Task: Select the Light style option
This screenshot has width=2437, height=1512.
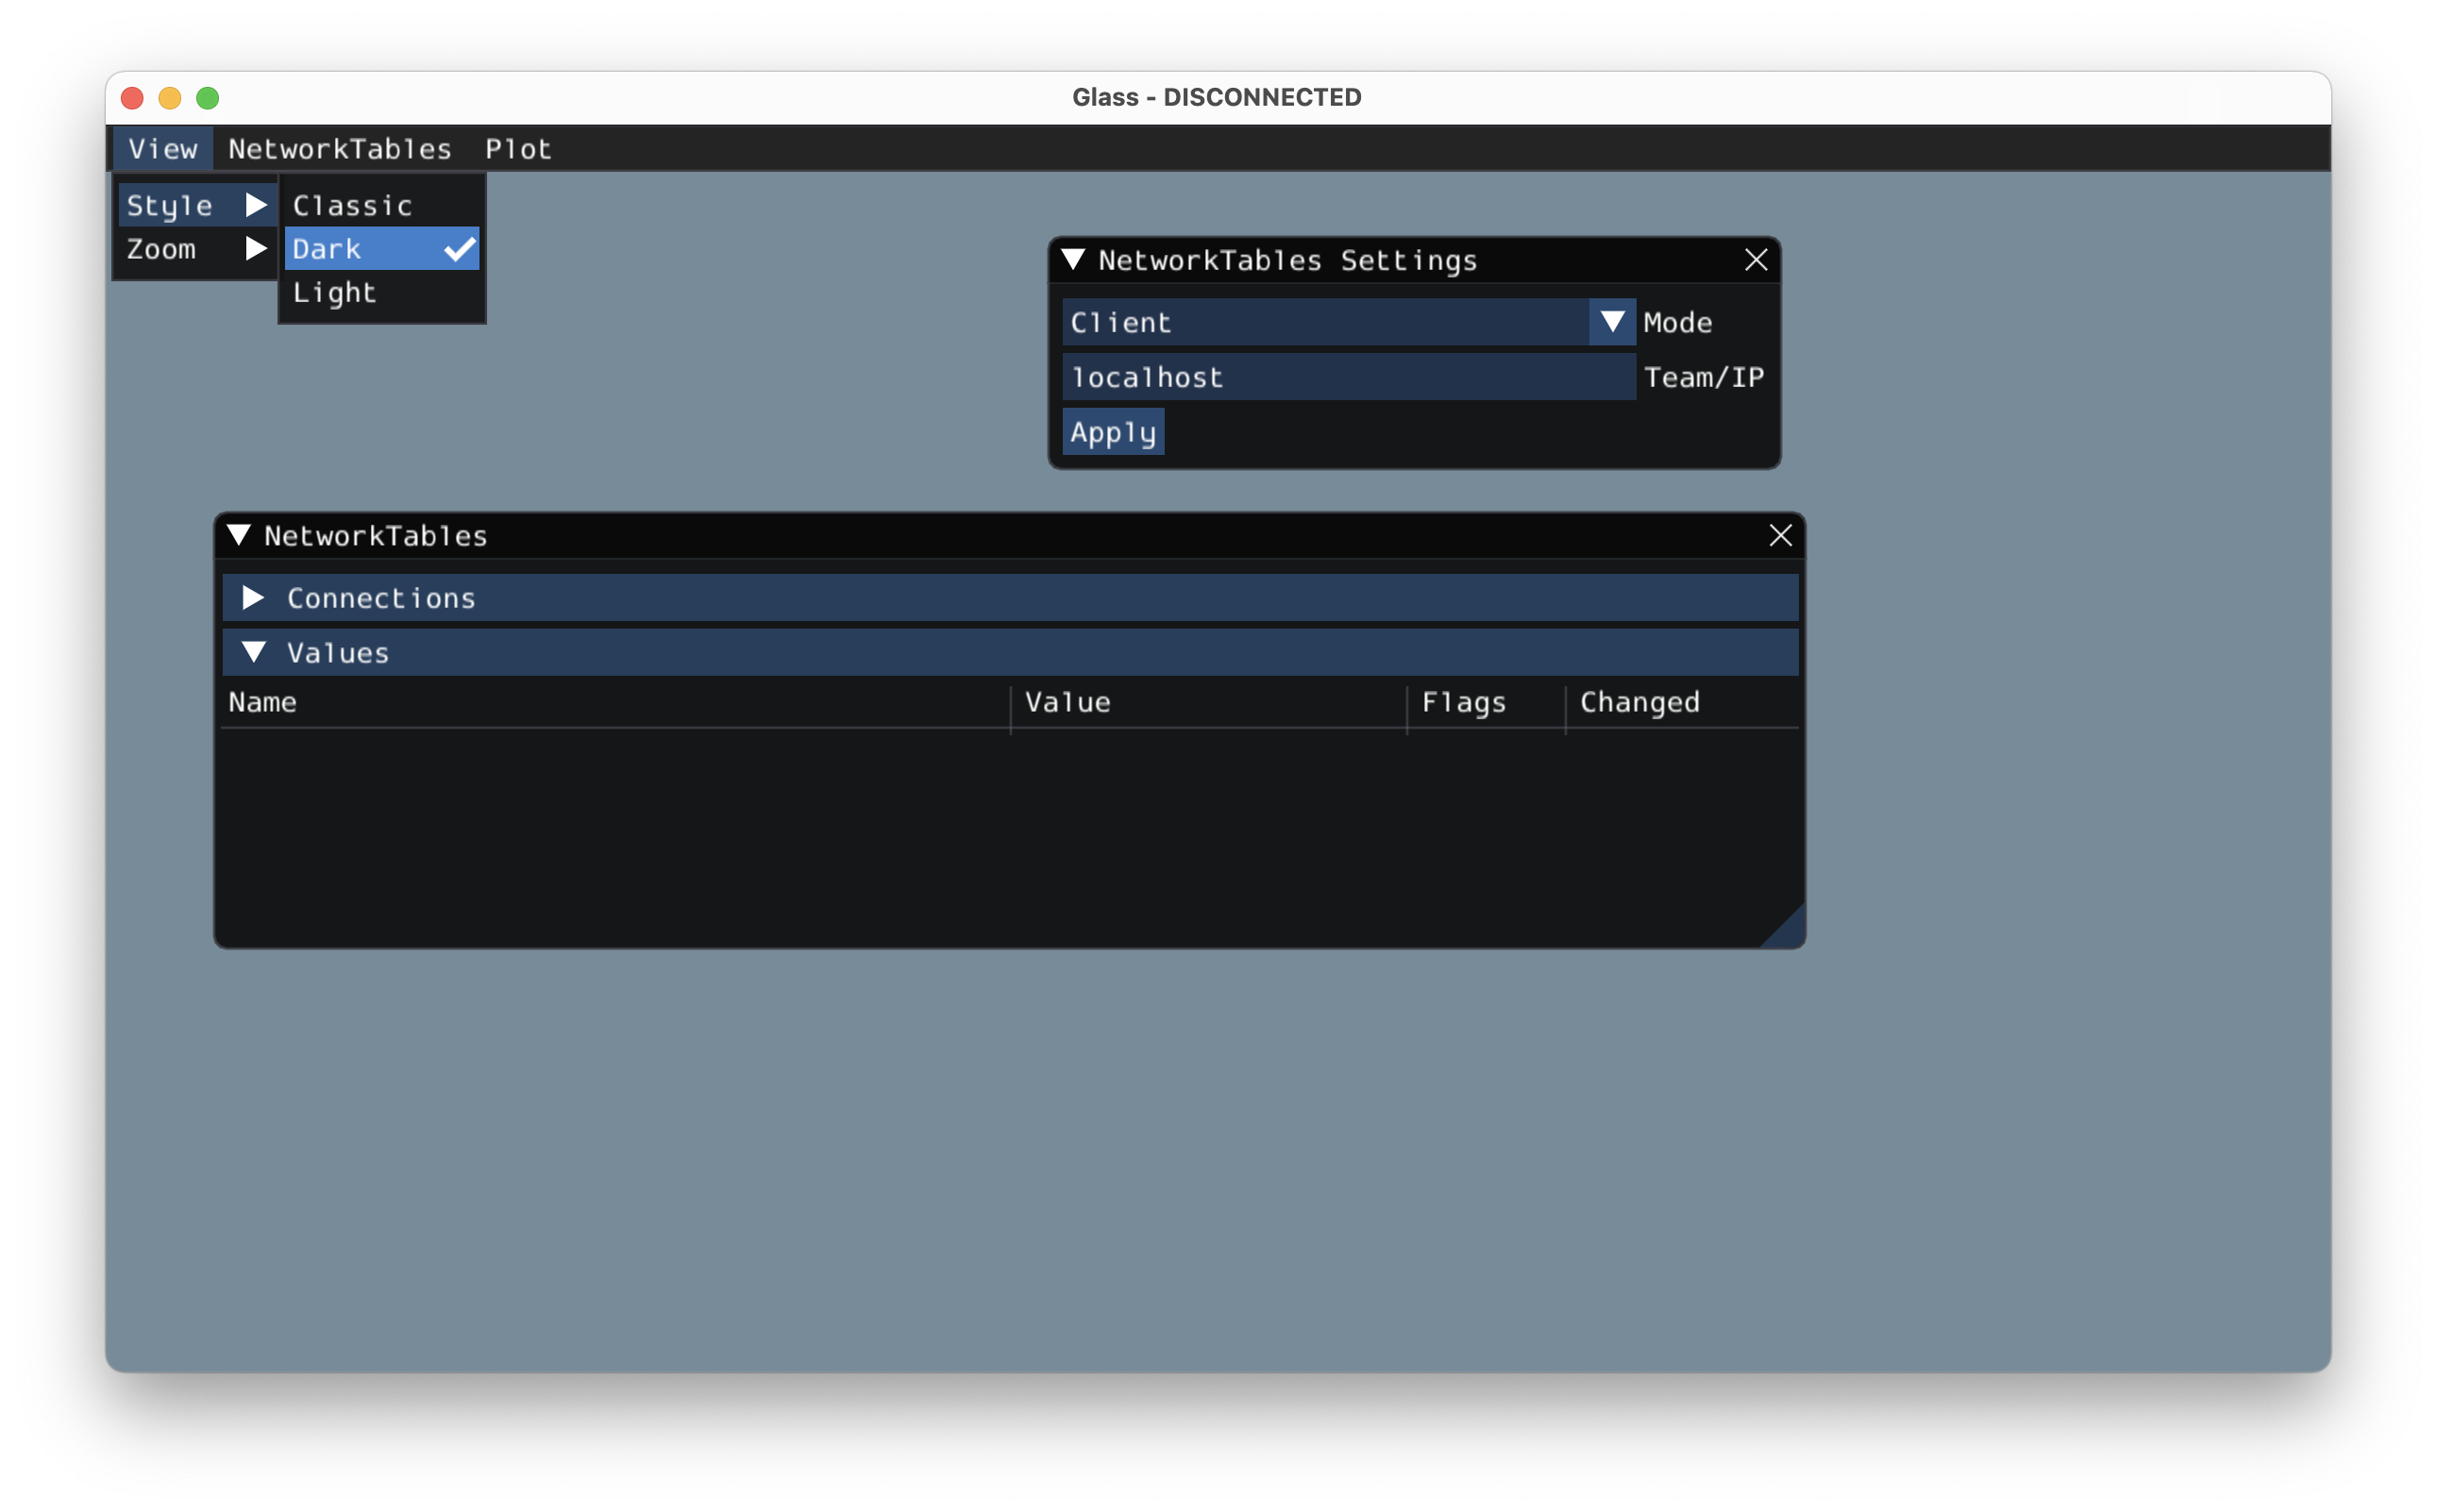Action: tap(336, 291)
